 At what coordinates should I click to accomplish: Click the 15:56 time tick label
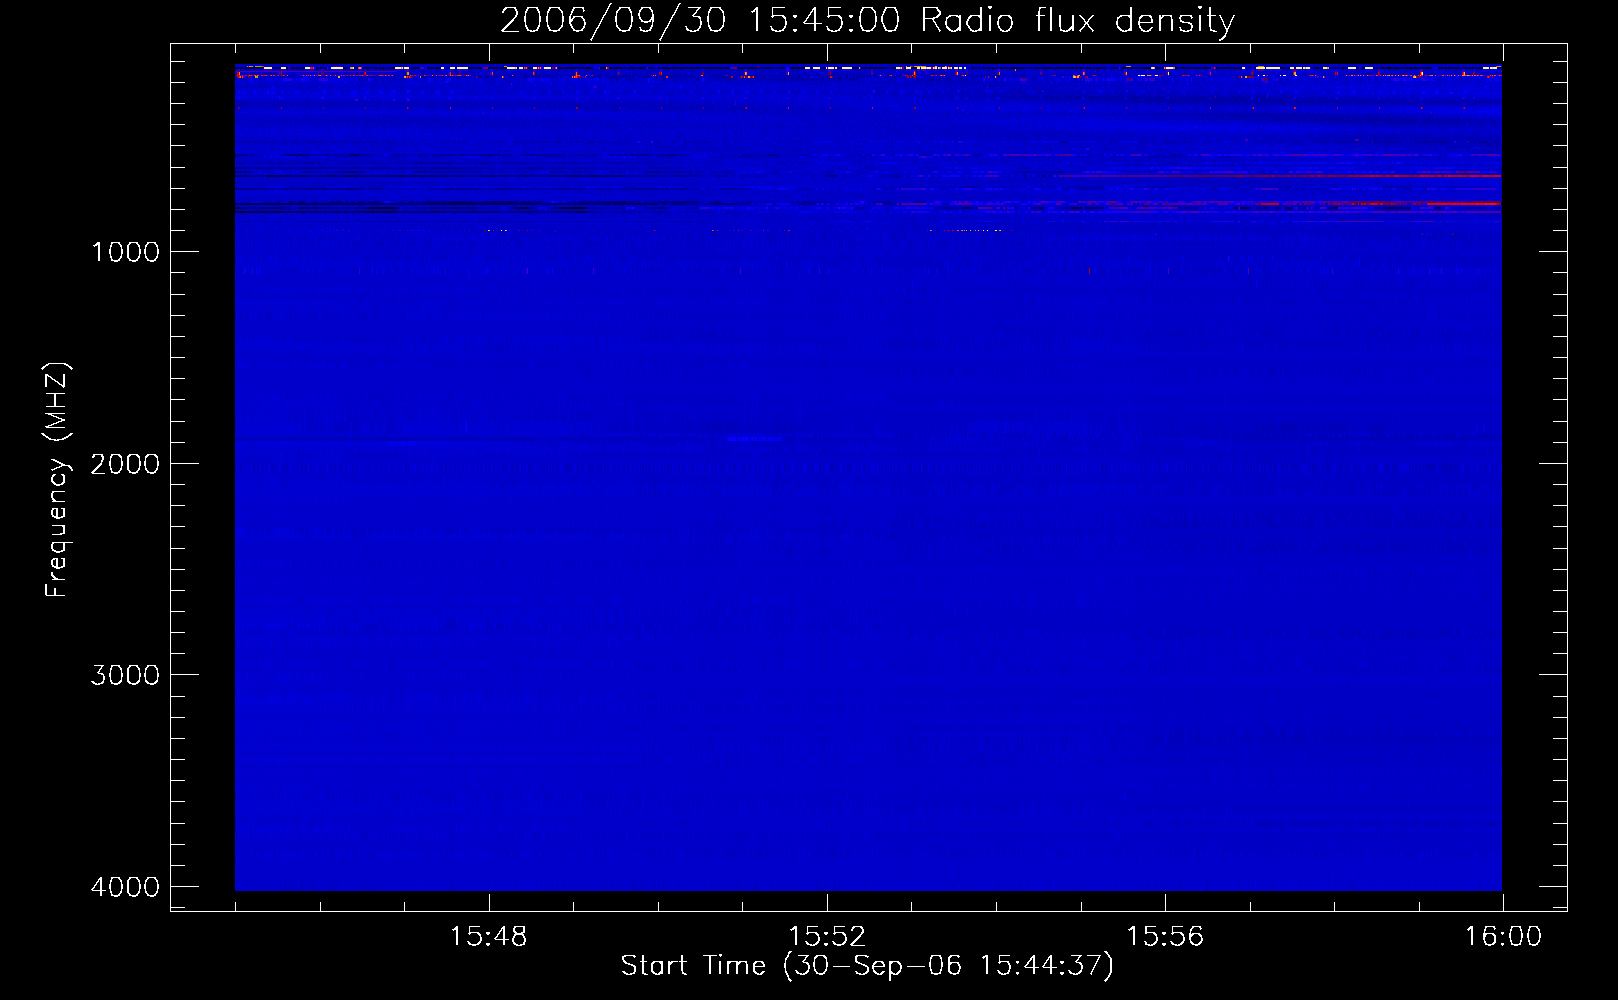(x=1165, y=937)
